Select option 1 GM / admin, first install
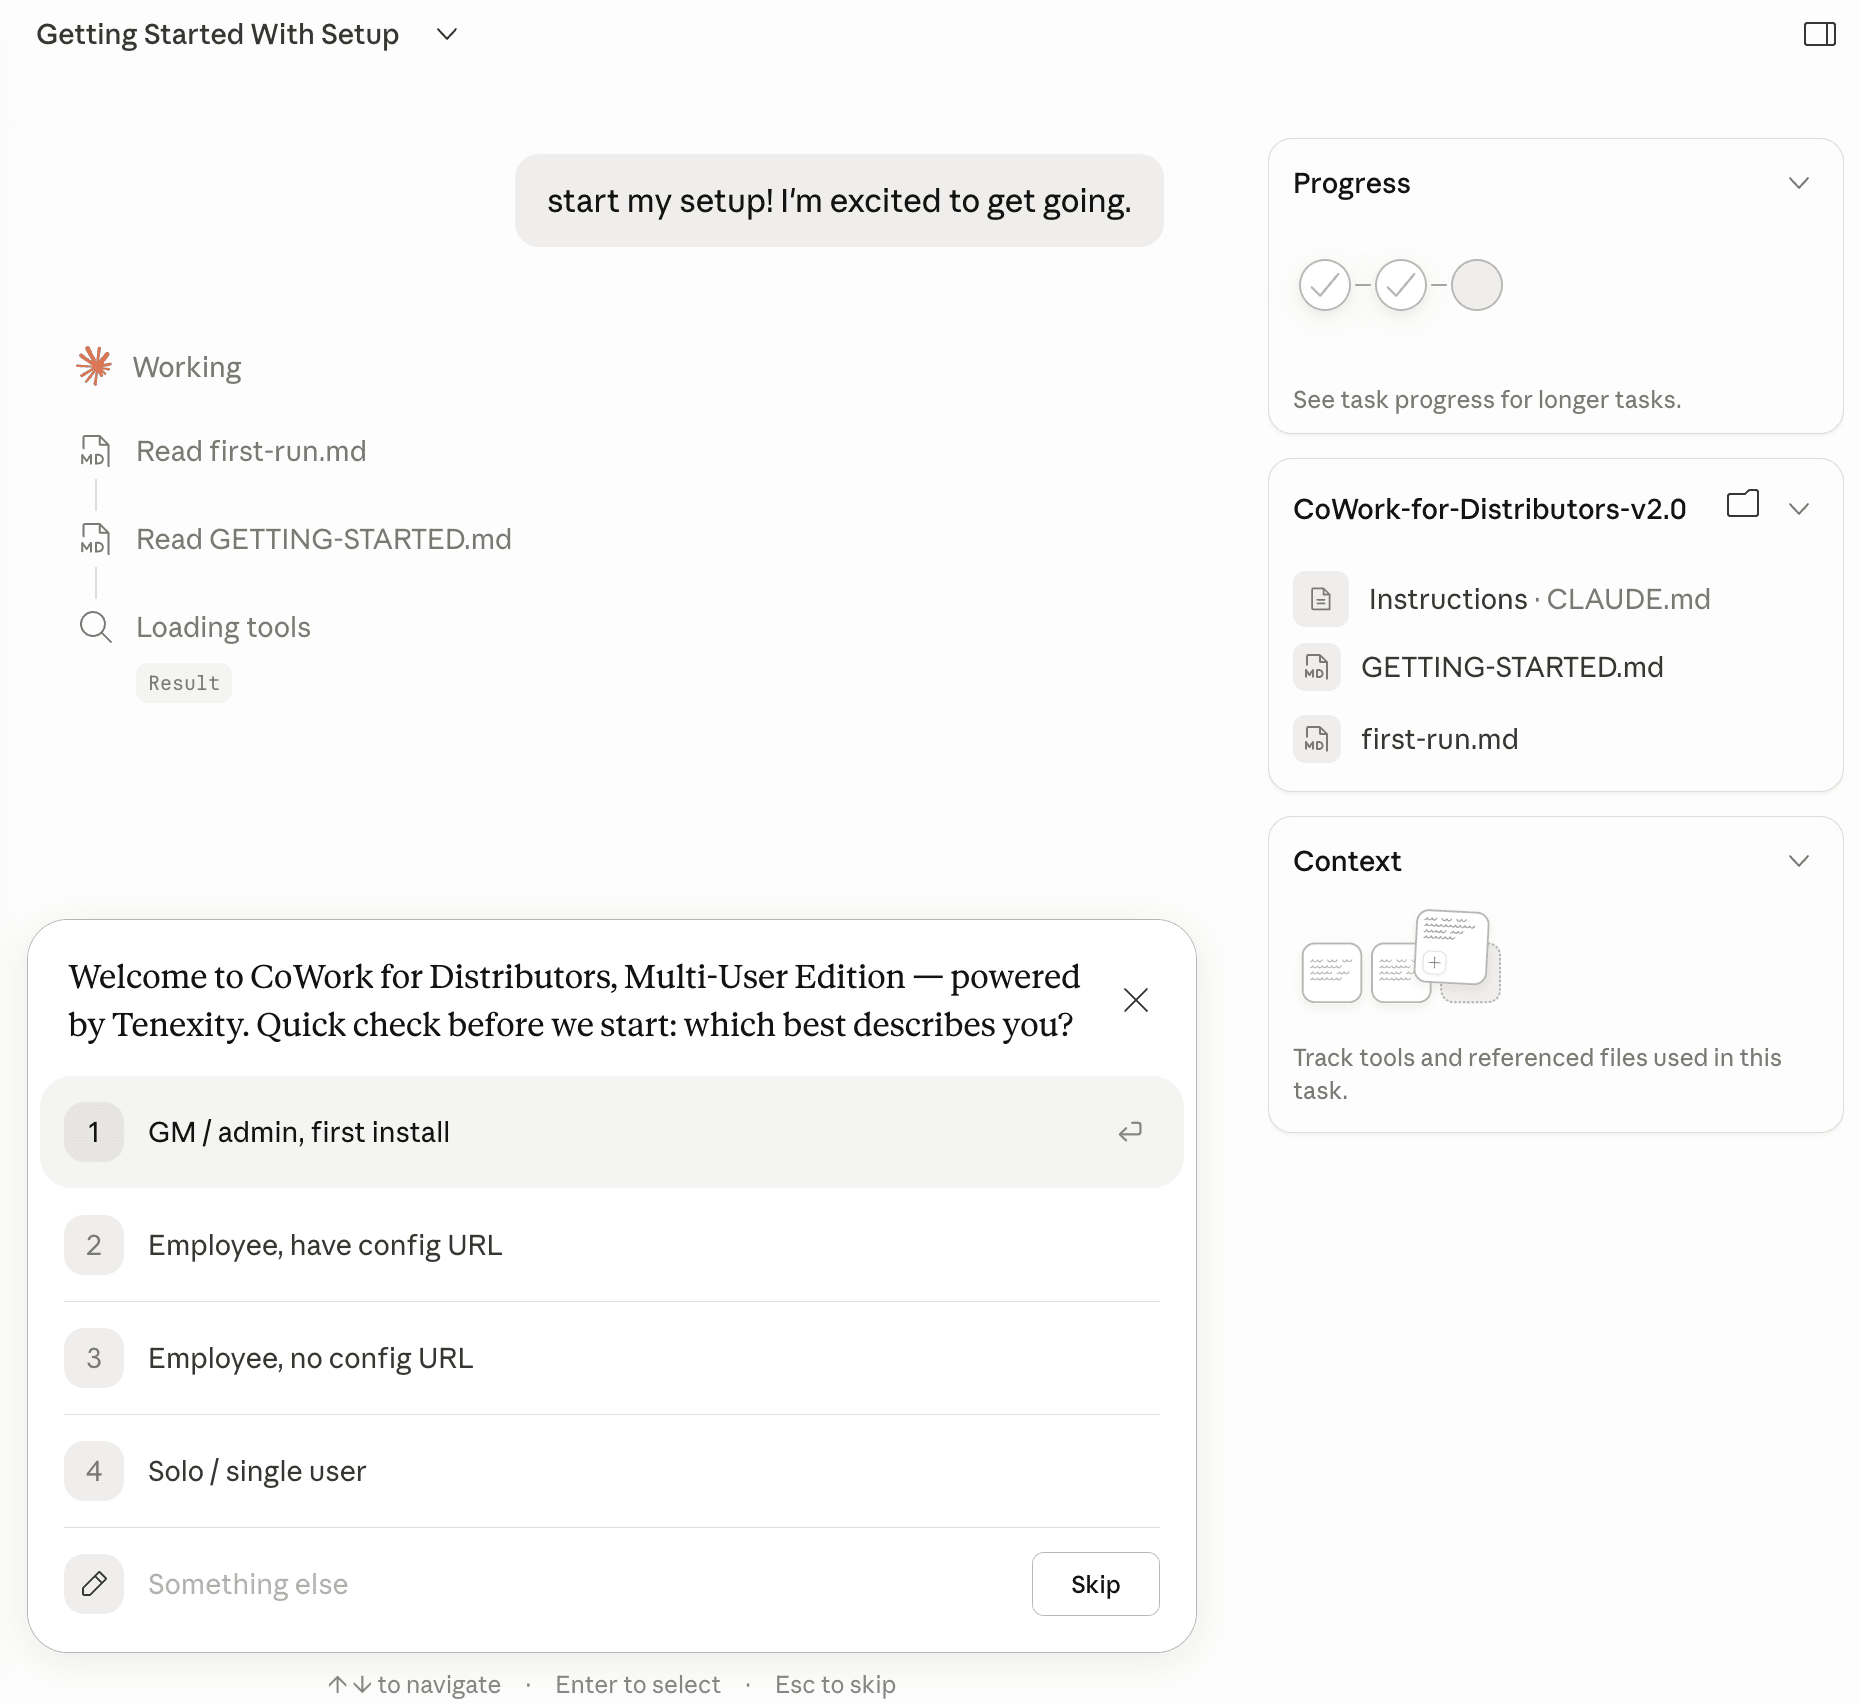The height and width of the screenshot is (1704, 1860). tap(612, 1132)
